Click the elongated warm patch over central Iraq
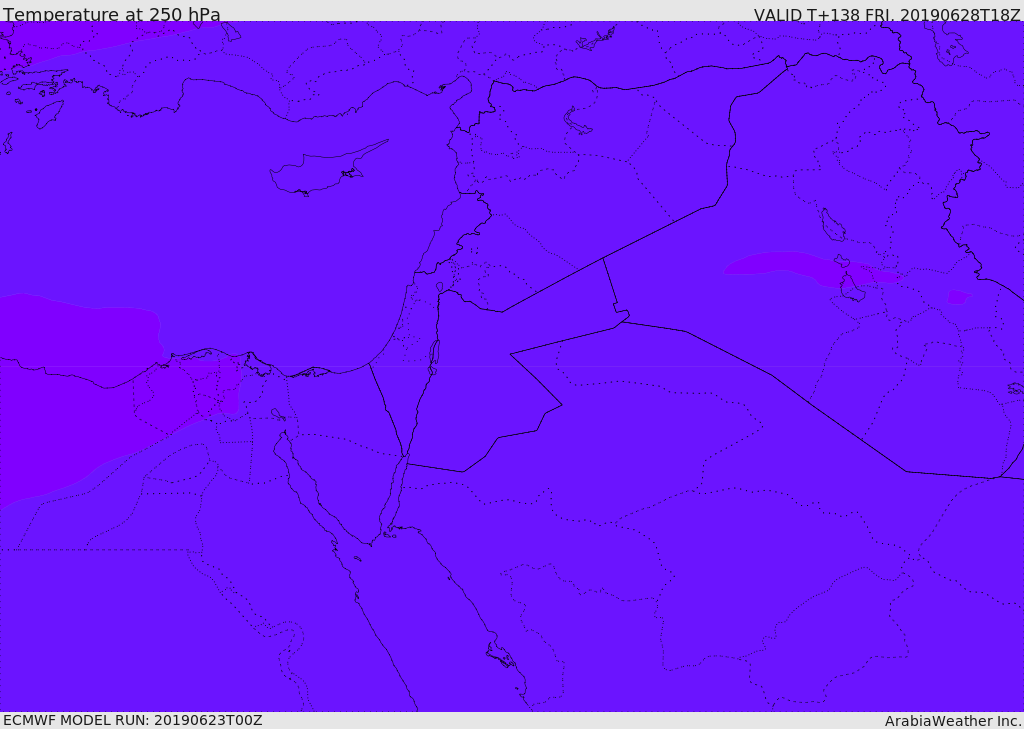This screenshot has width=1024, height=729. (x=810, y=268)
